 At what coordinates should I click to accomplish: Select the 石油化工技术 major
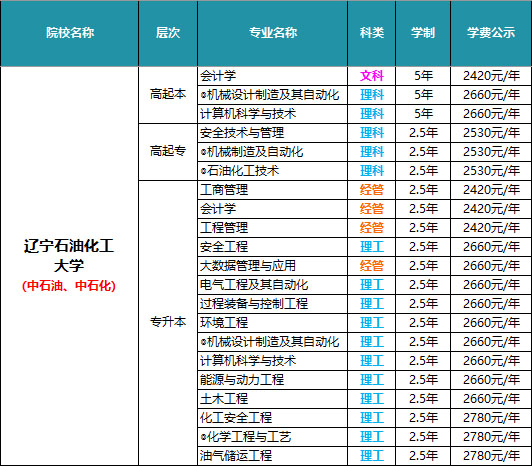click(x=240, y=171)
